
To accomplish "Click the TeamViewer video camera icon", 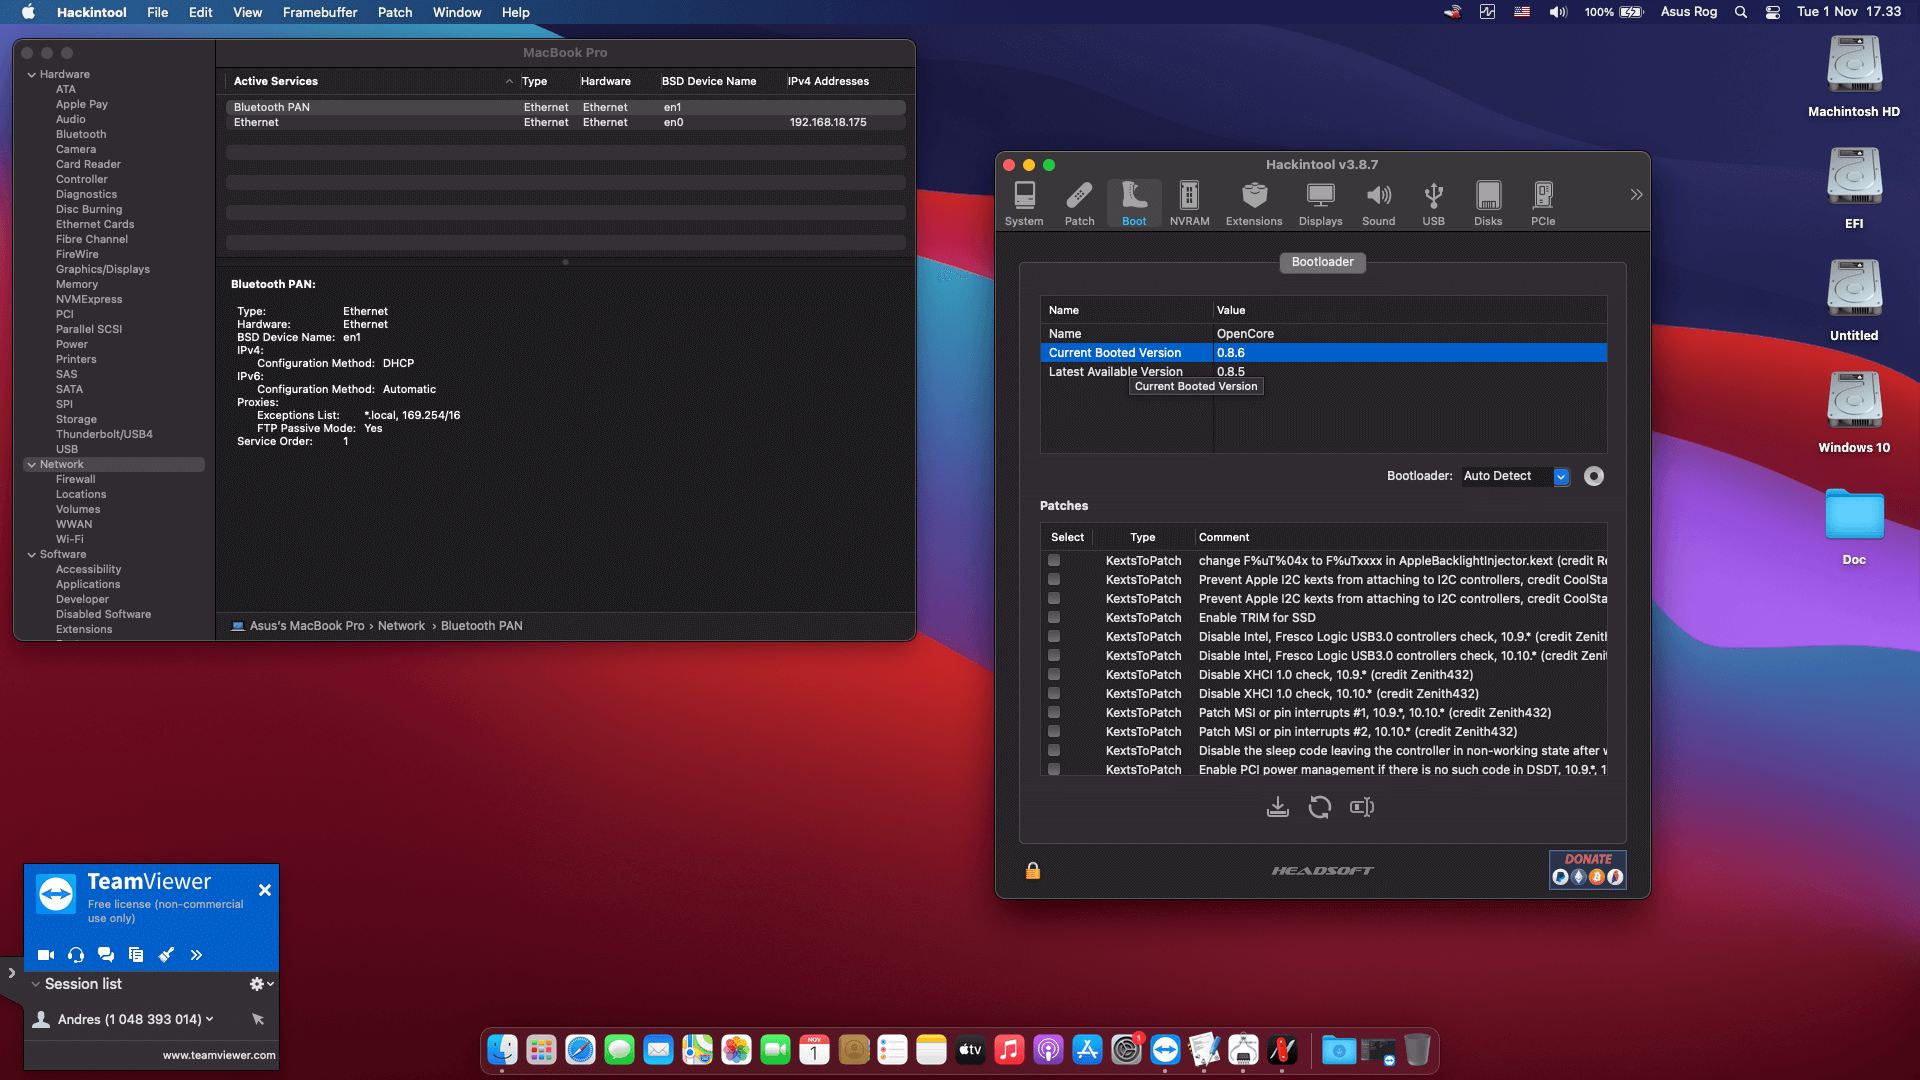I will coord(46,955).
